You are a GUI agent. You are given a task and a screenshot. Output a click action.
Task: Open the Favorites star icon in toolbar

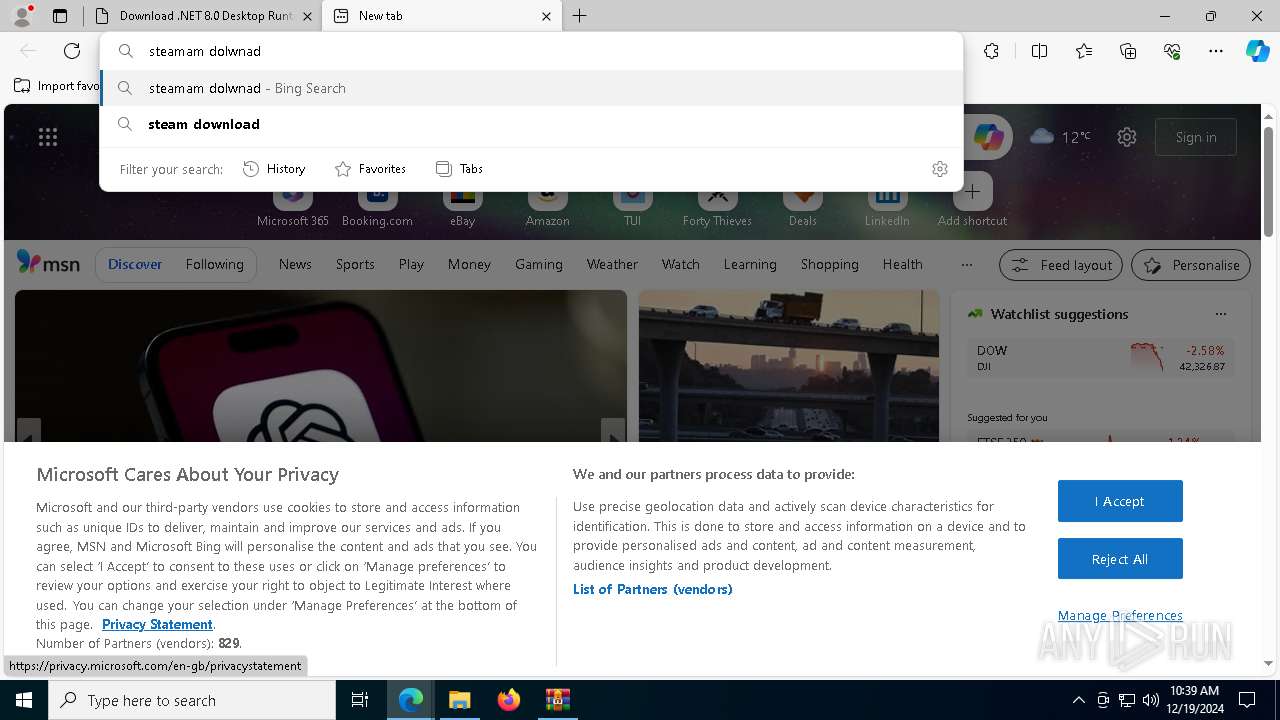[x=1084, y=51]
